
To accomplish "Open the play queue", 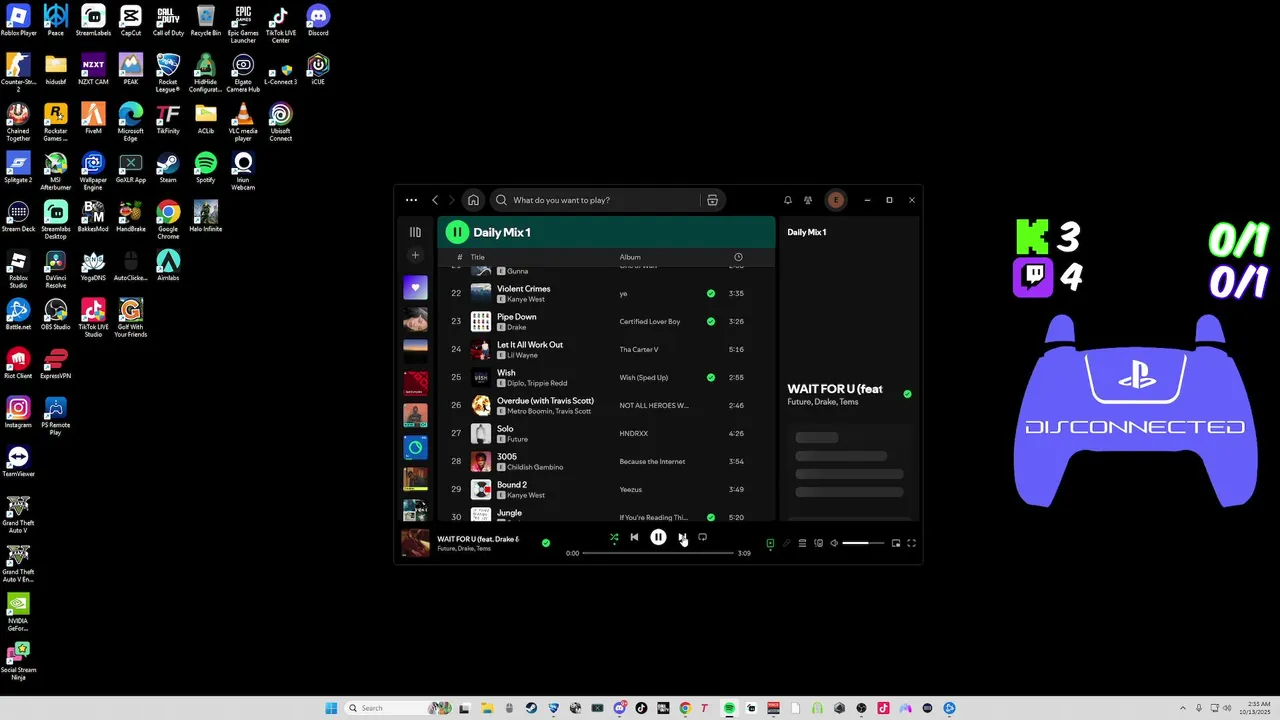I will 802,543.
